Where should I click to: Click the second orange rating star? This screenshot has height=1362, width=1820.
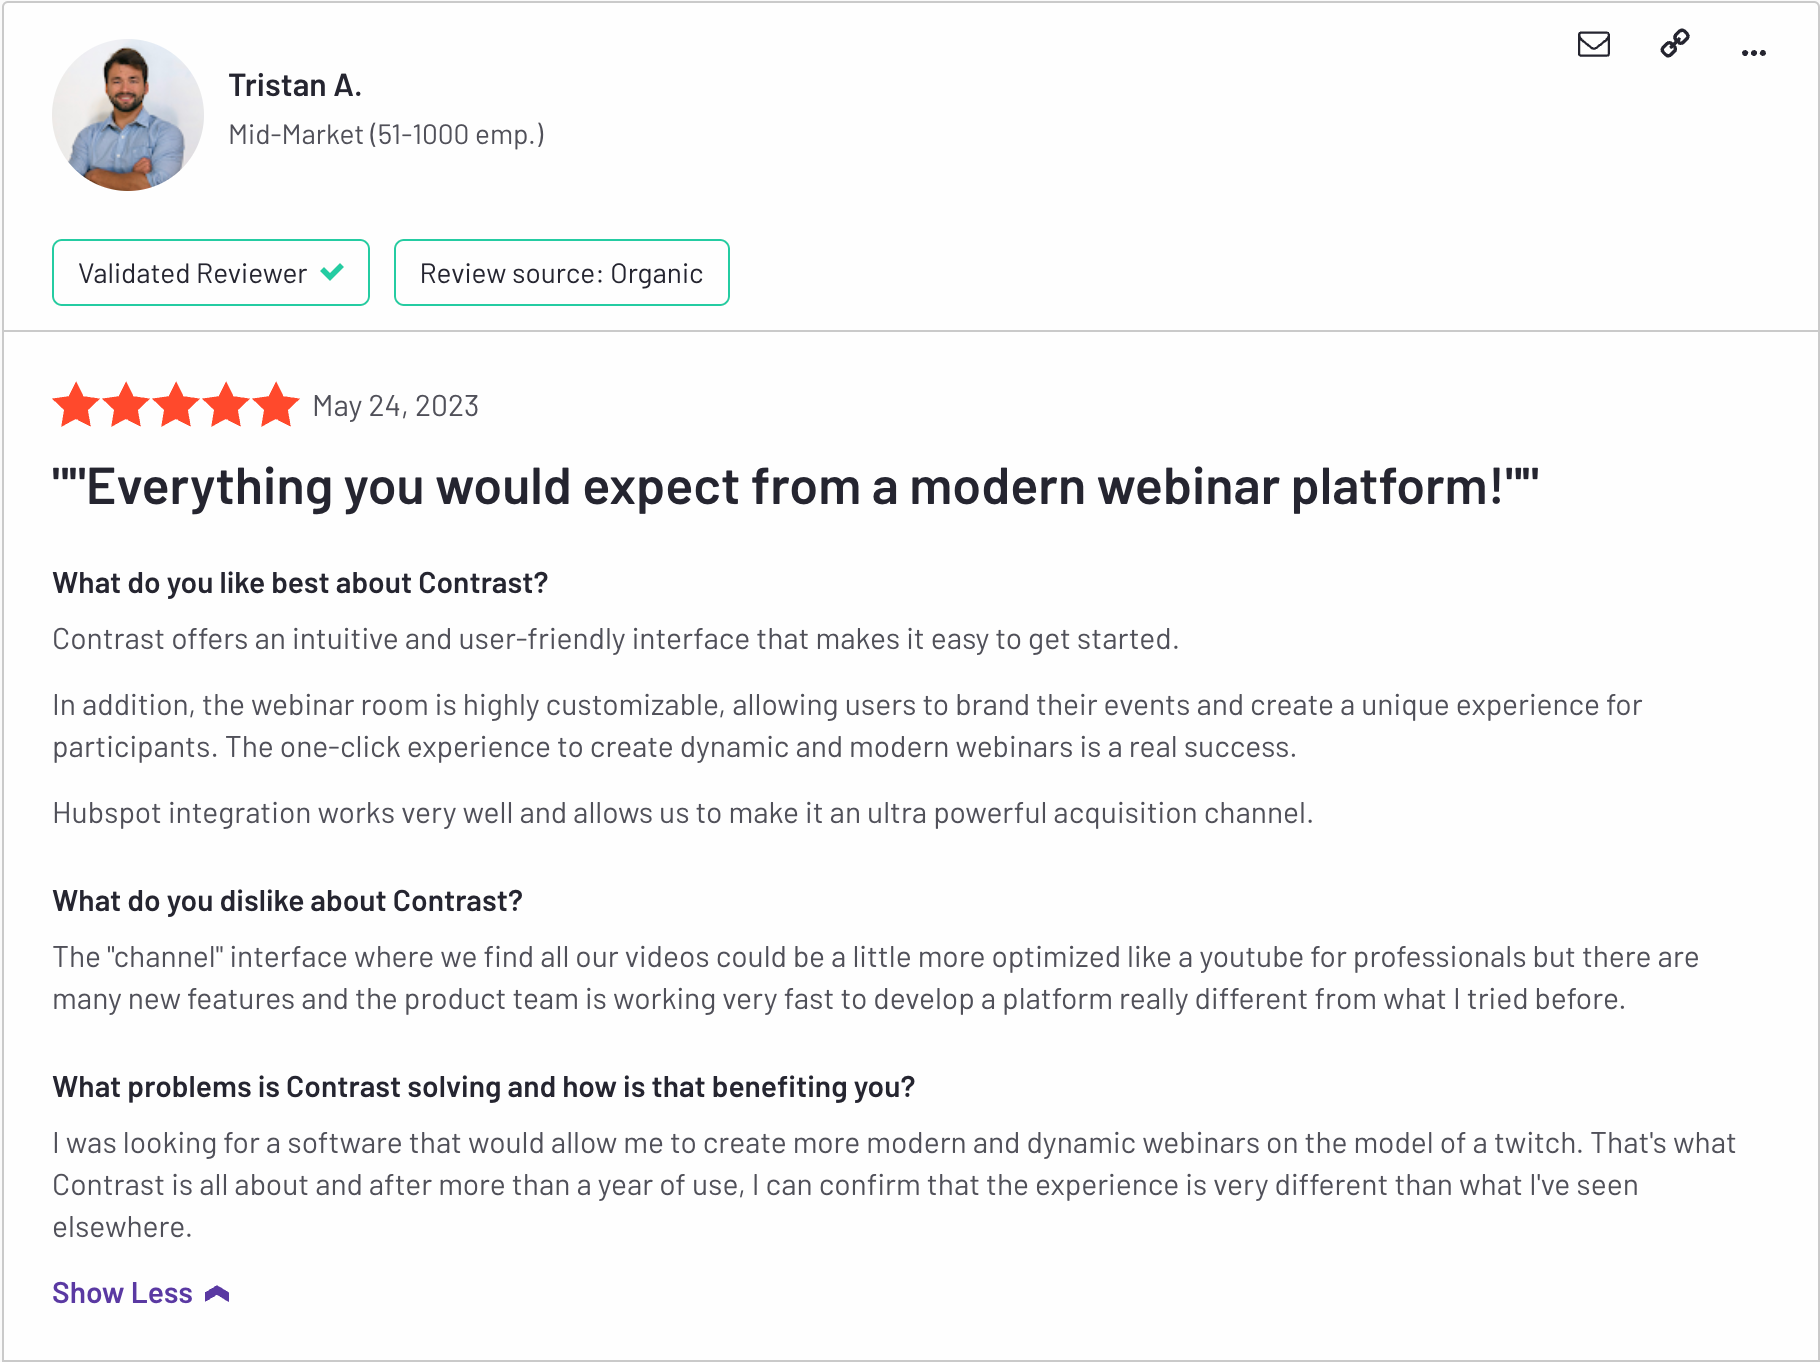[126, 405]
